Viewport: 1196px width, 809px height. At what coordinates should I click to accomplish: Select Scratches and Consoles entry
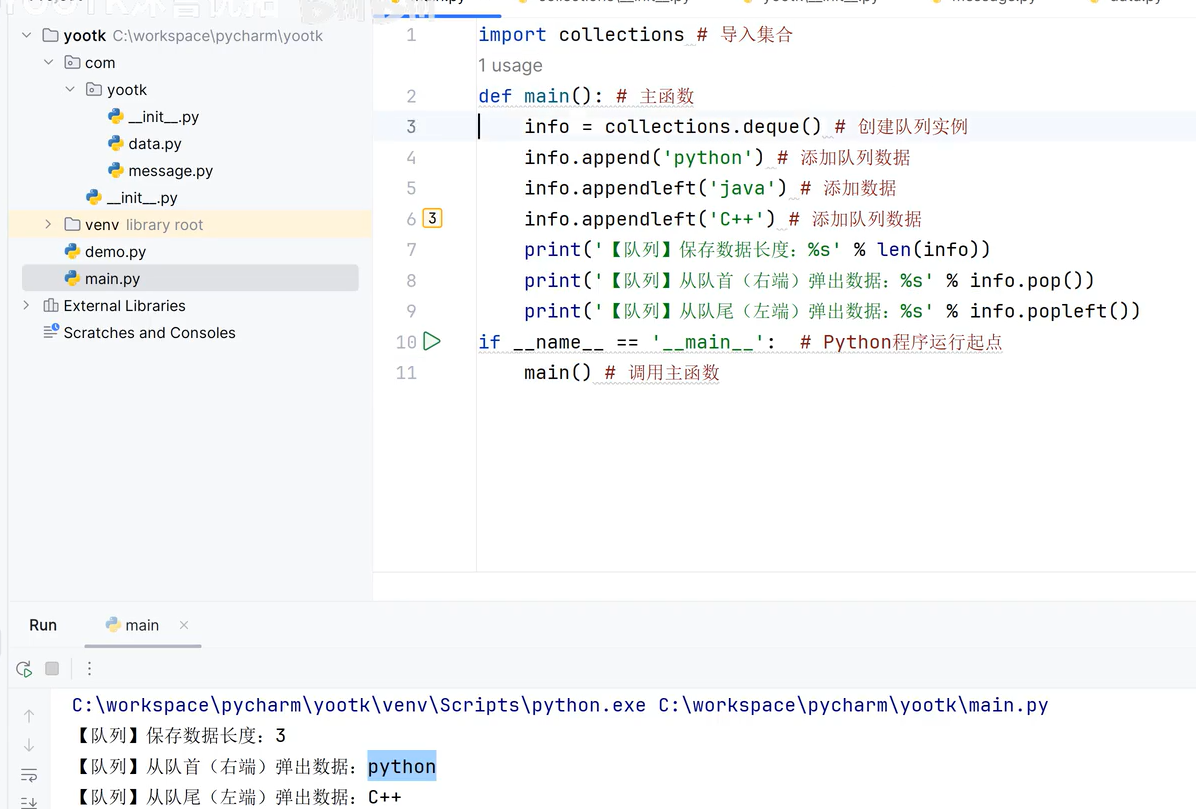tap(150, 332)
